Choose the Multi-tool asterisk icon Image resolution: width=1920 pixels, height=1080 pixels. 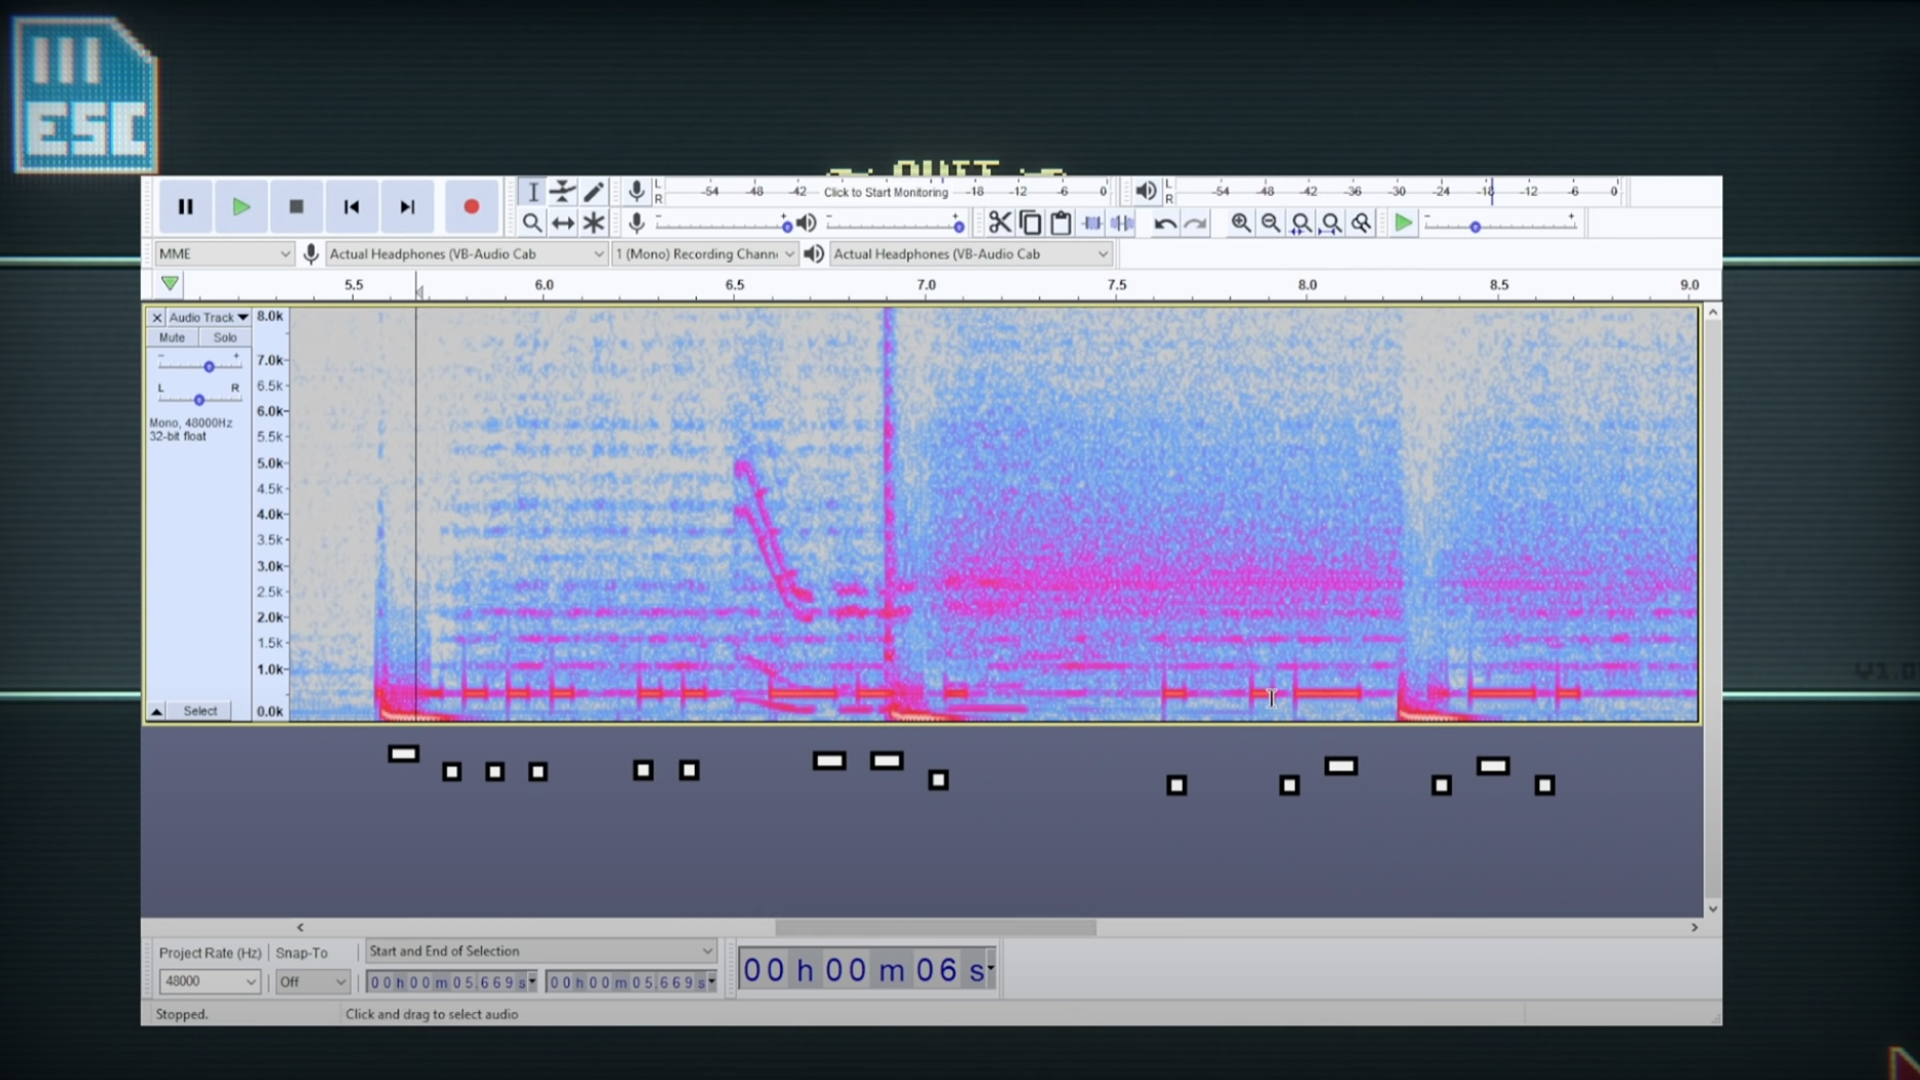coord(594,223)
